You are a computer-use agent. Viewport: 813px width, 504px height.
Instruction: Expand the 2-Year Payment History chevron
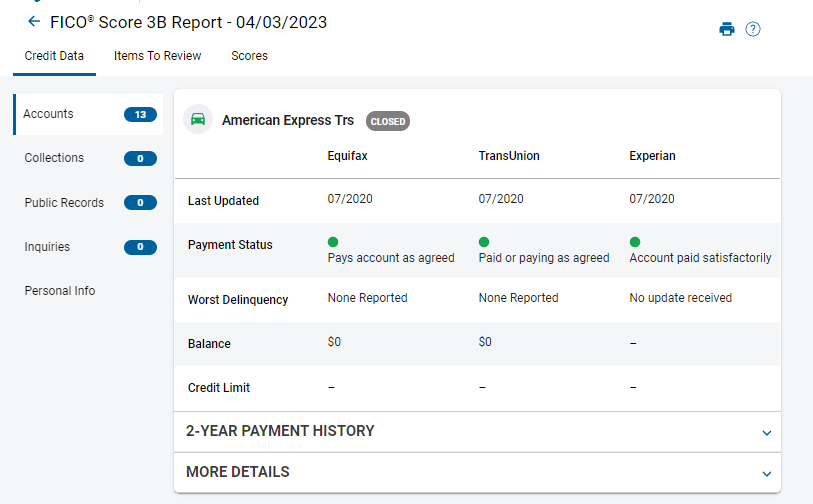pos(767,432)
